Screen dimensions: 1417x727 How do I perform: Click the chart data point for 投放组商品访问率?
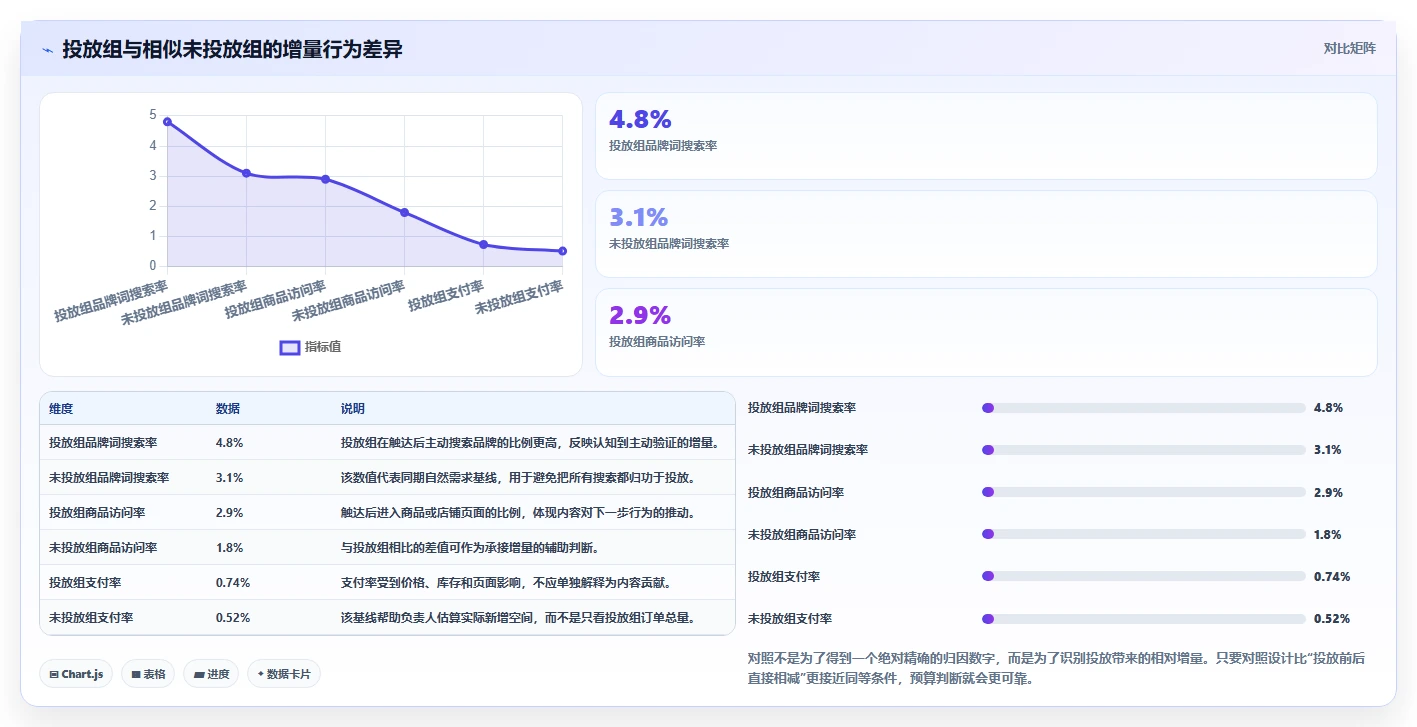[325, 179]
